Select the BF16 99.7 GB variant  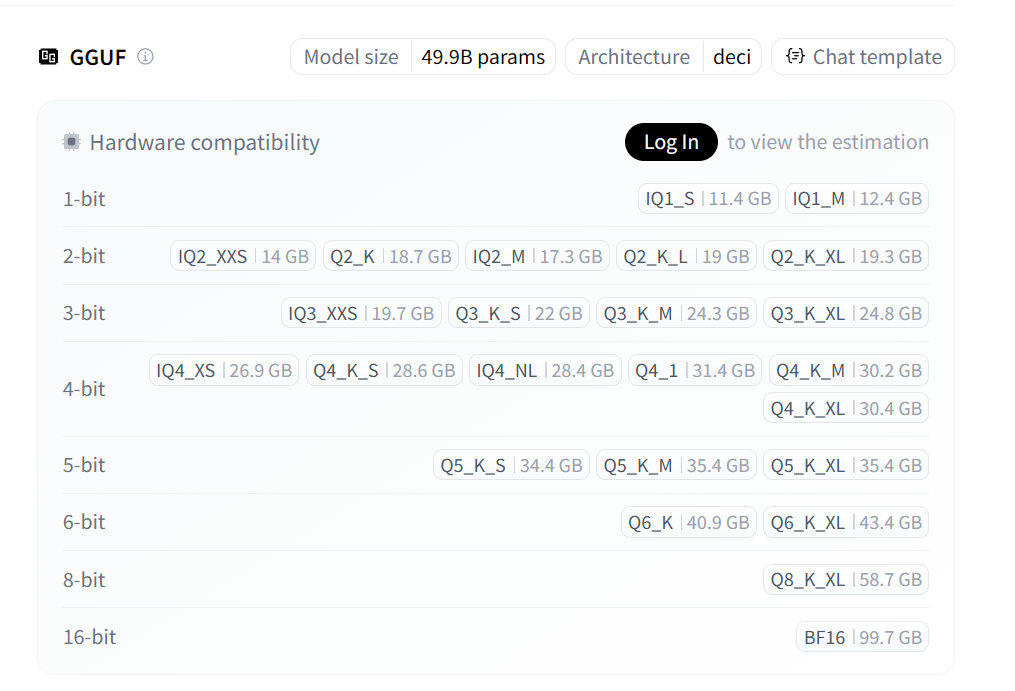862,637
